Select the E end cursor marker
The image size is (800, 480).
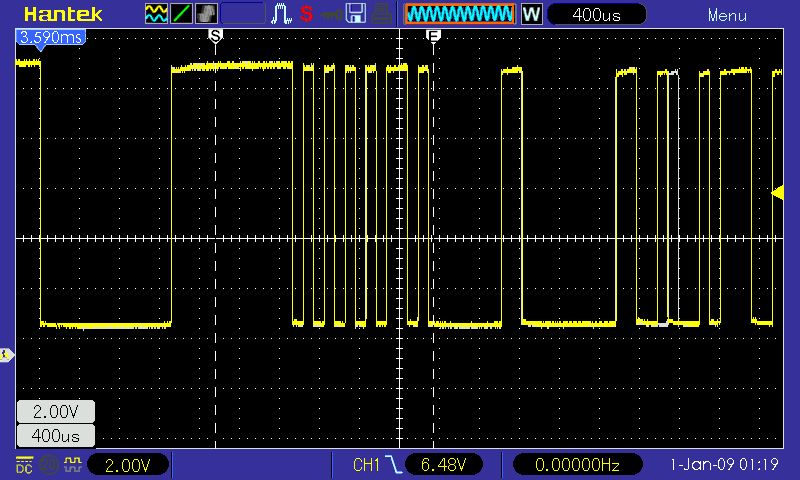click(x=433, y=36)
